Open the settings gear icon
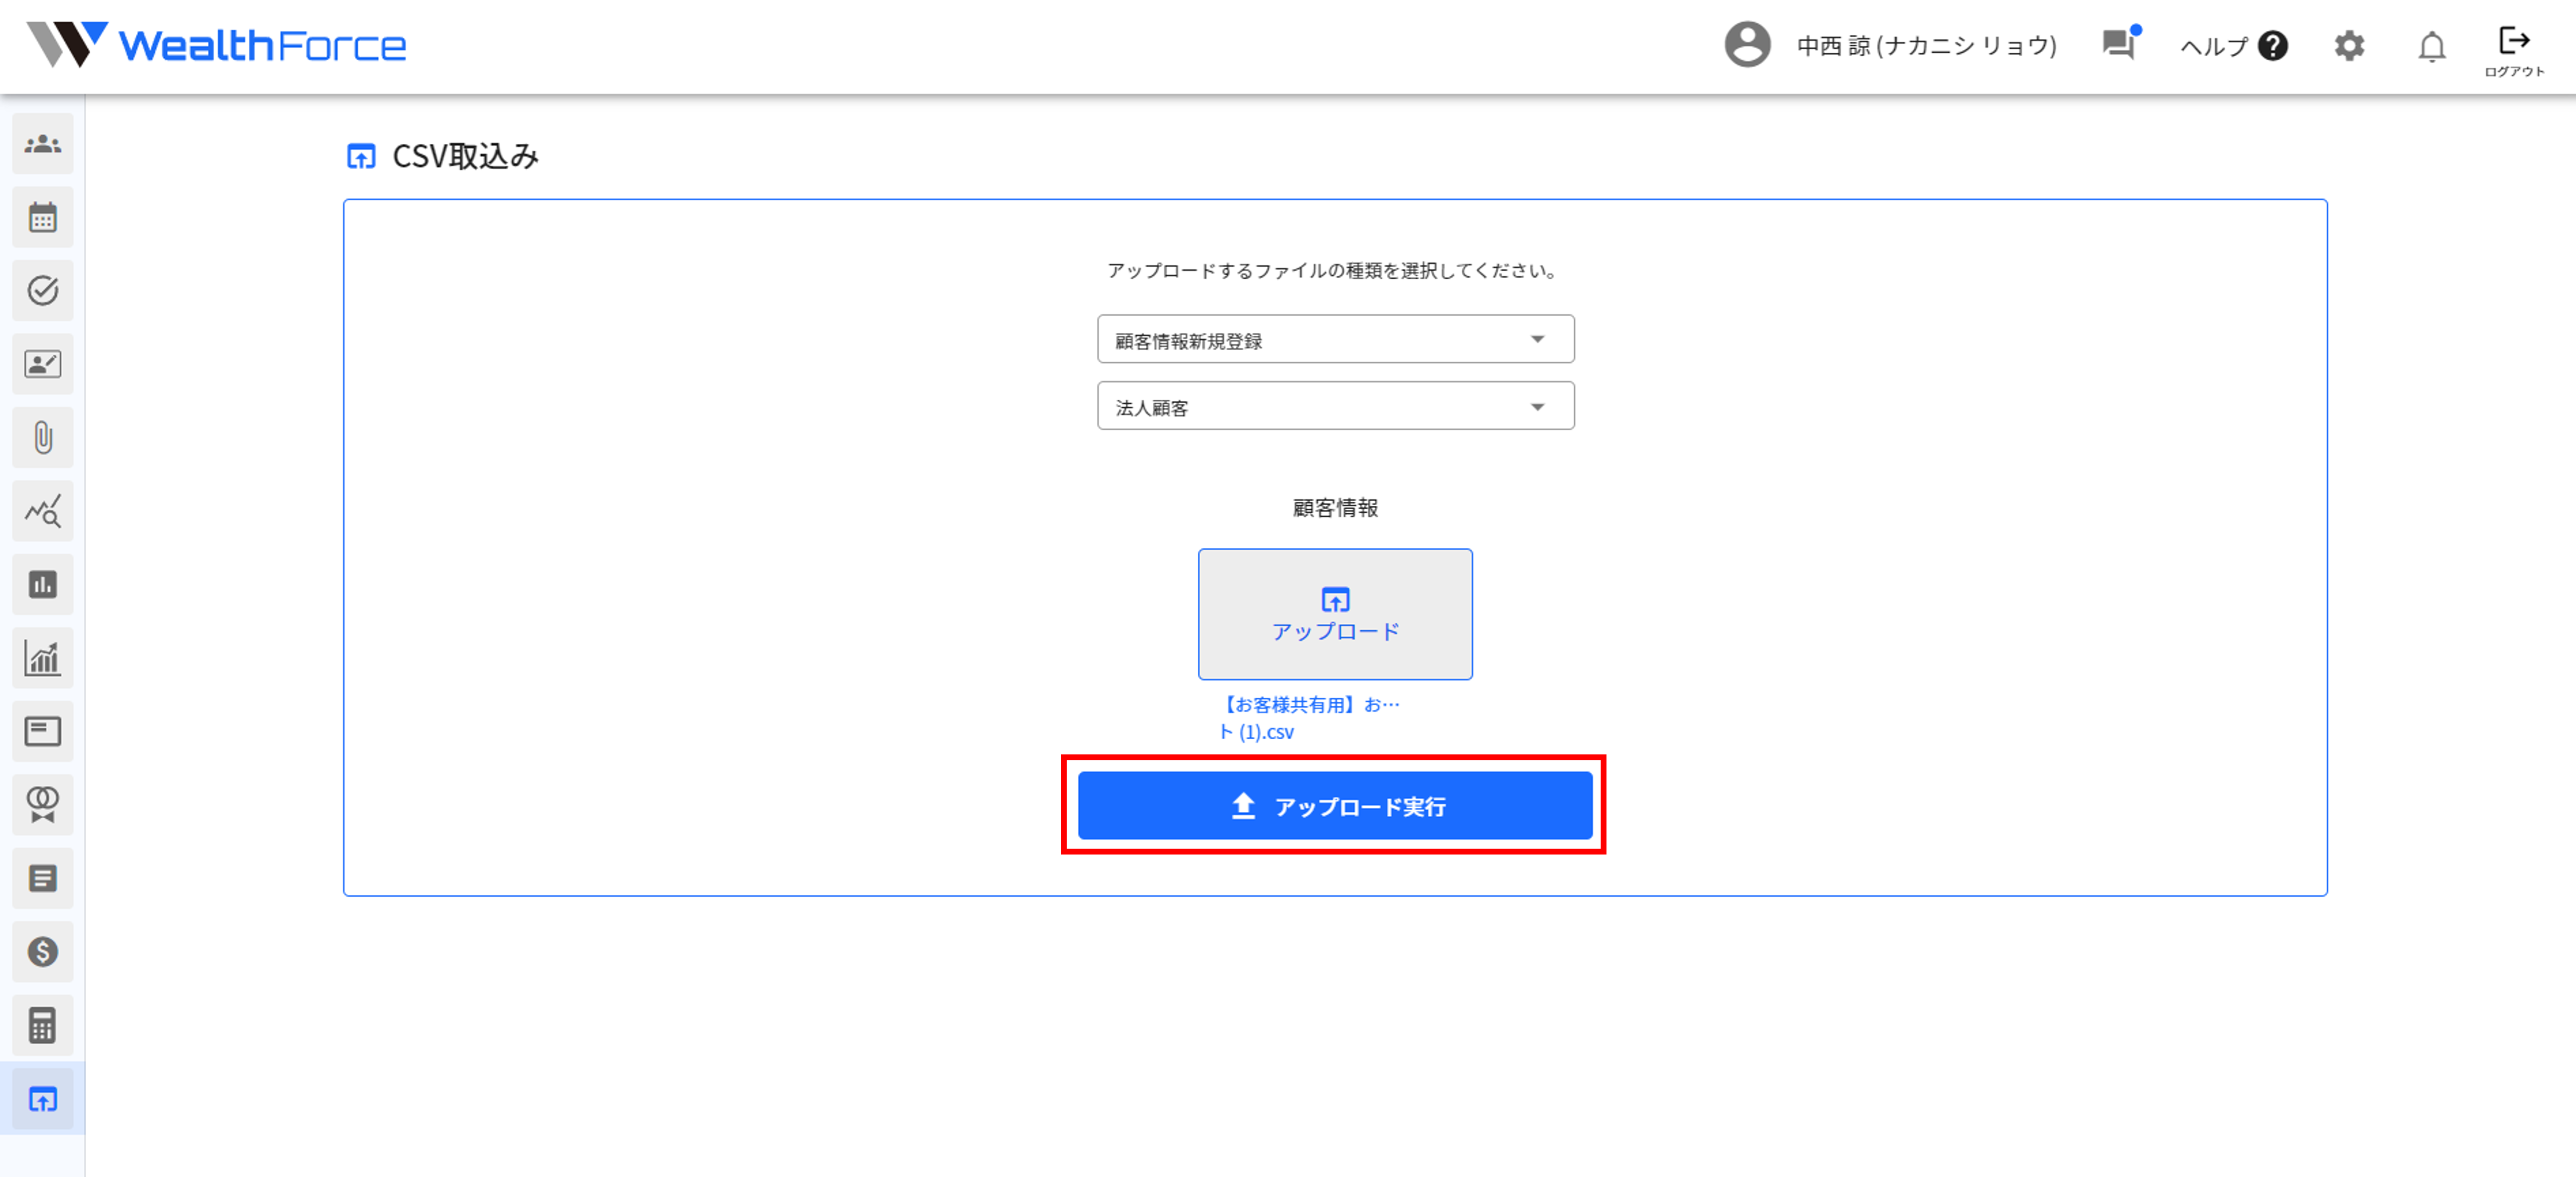This screenshot has width=2576, height=1177. click(x=2349, y=46)
